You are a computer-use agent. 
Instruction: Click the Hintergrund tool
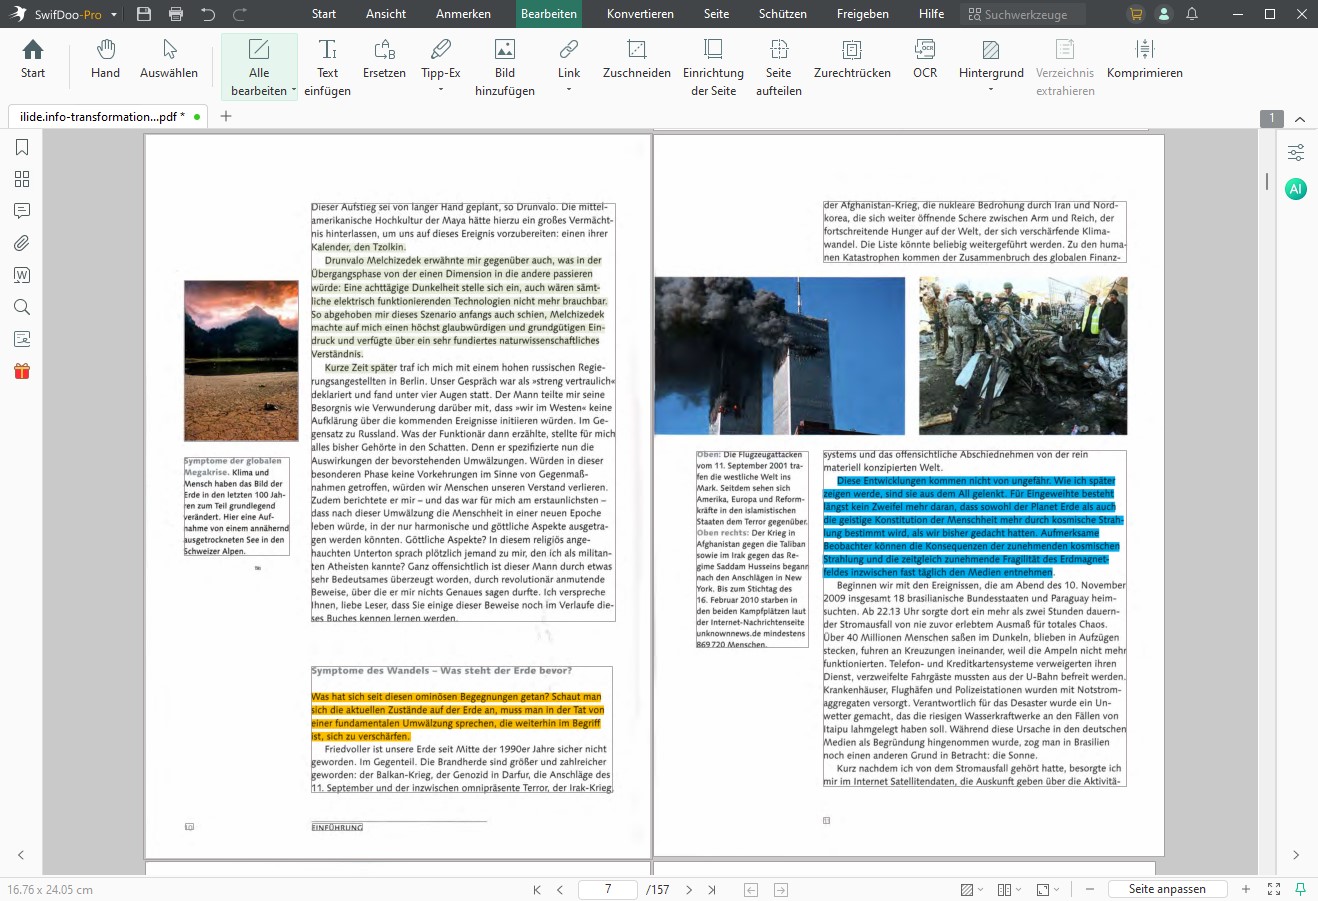[x=991, y=60]
